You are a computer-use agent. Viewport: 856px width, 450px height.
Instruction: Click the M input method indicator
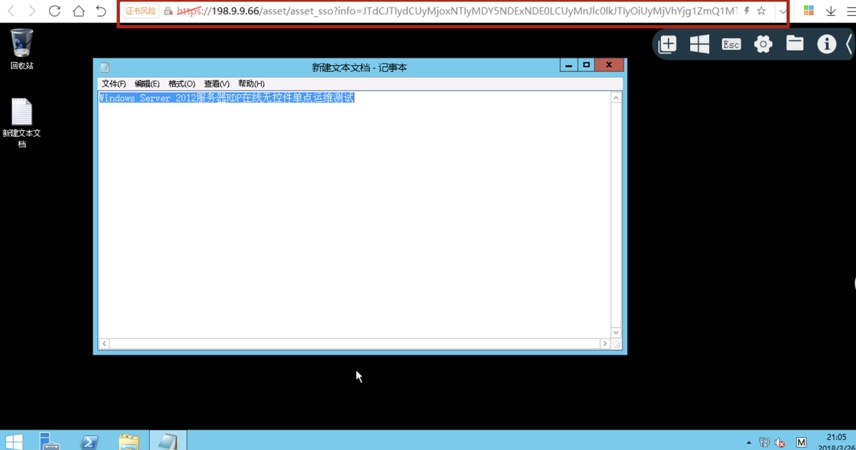tap(801, 442)
